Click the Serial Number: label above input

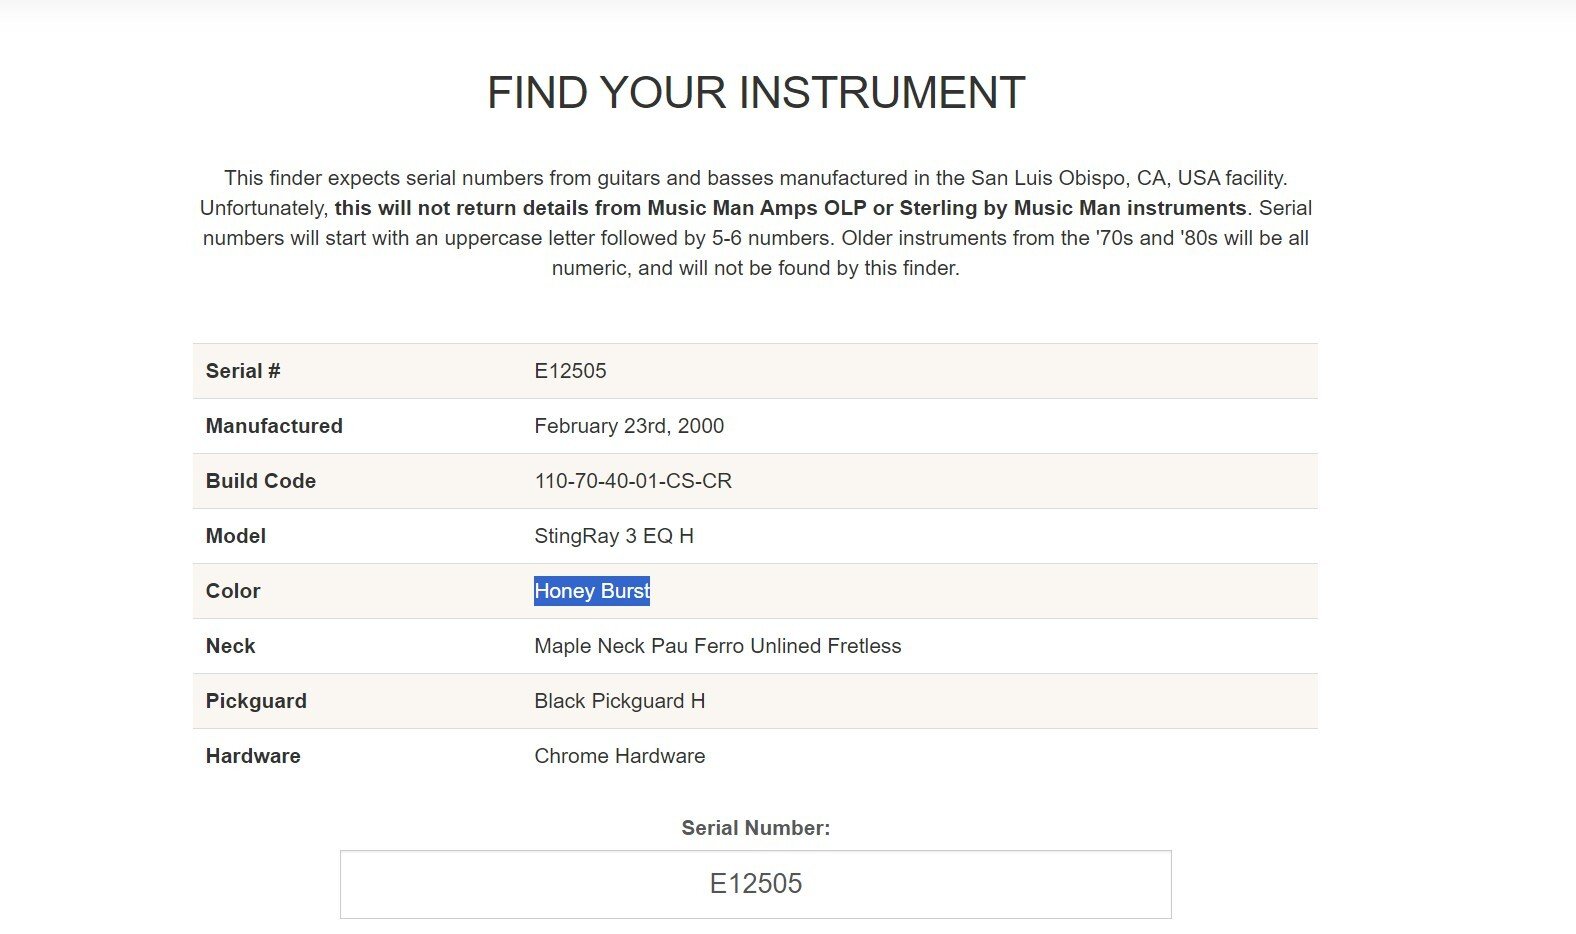click(755, 828)
